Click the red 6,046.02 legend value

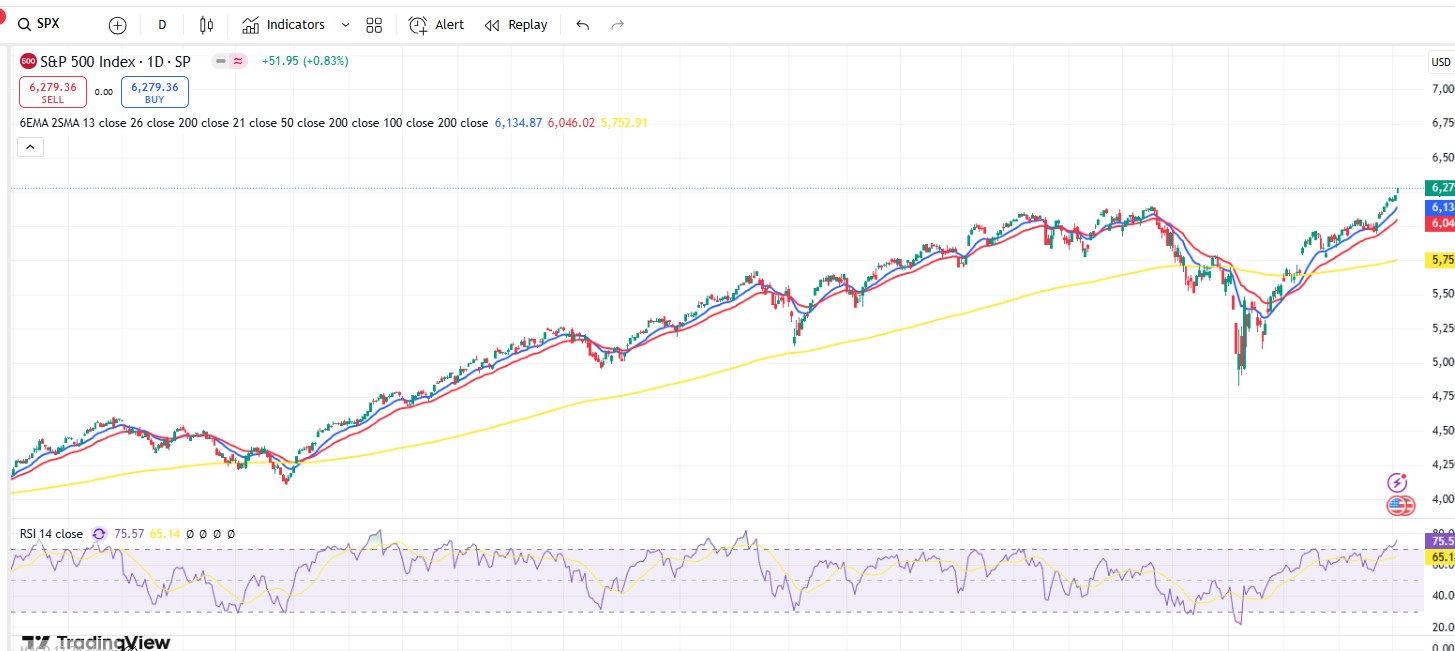[x=571, y=123]
